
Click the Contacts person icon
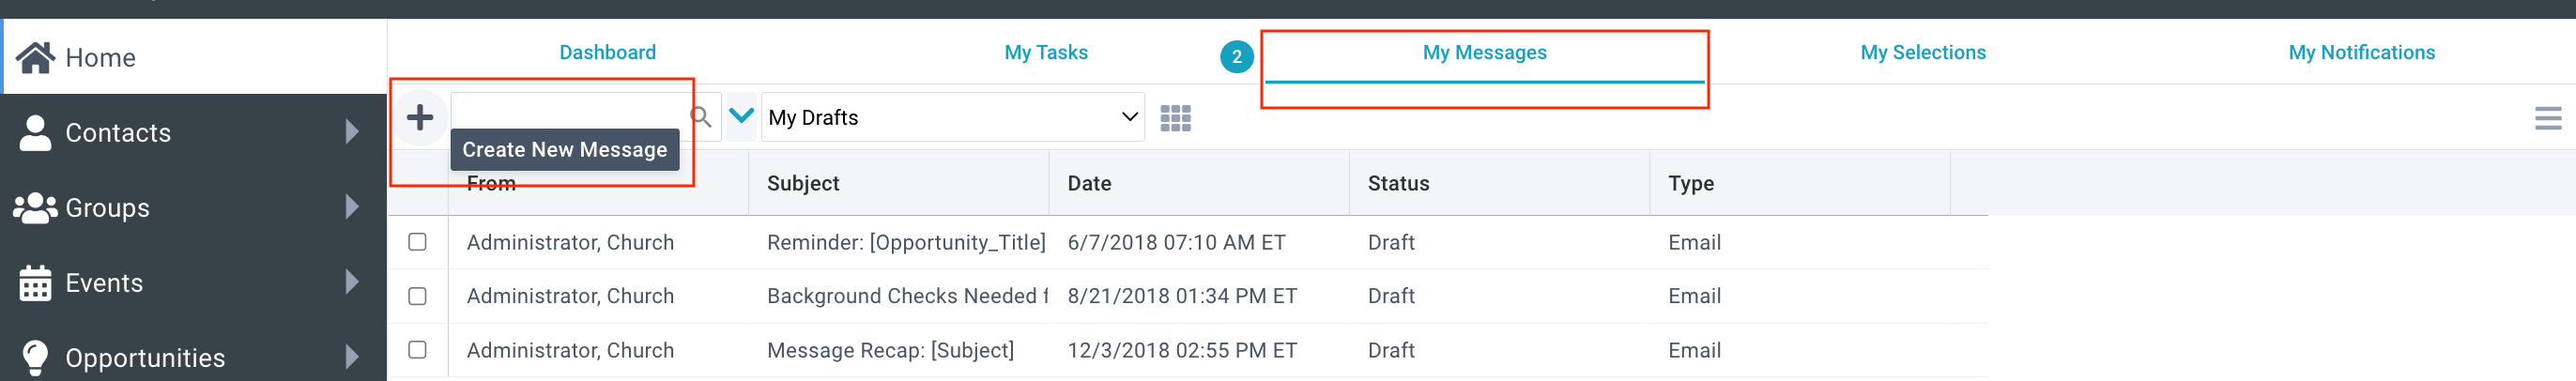[35, 133]
